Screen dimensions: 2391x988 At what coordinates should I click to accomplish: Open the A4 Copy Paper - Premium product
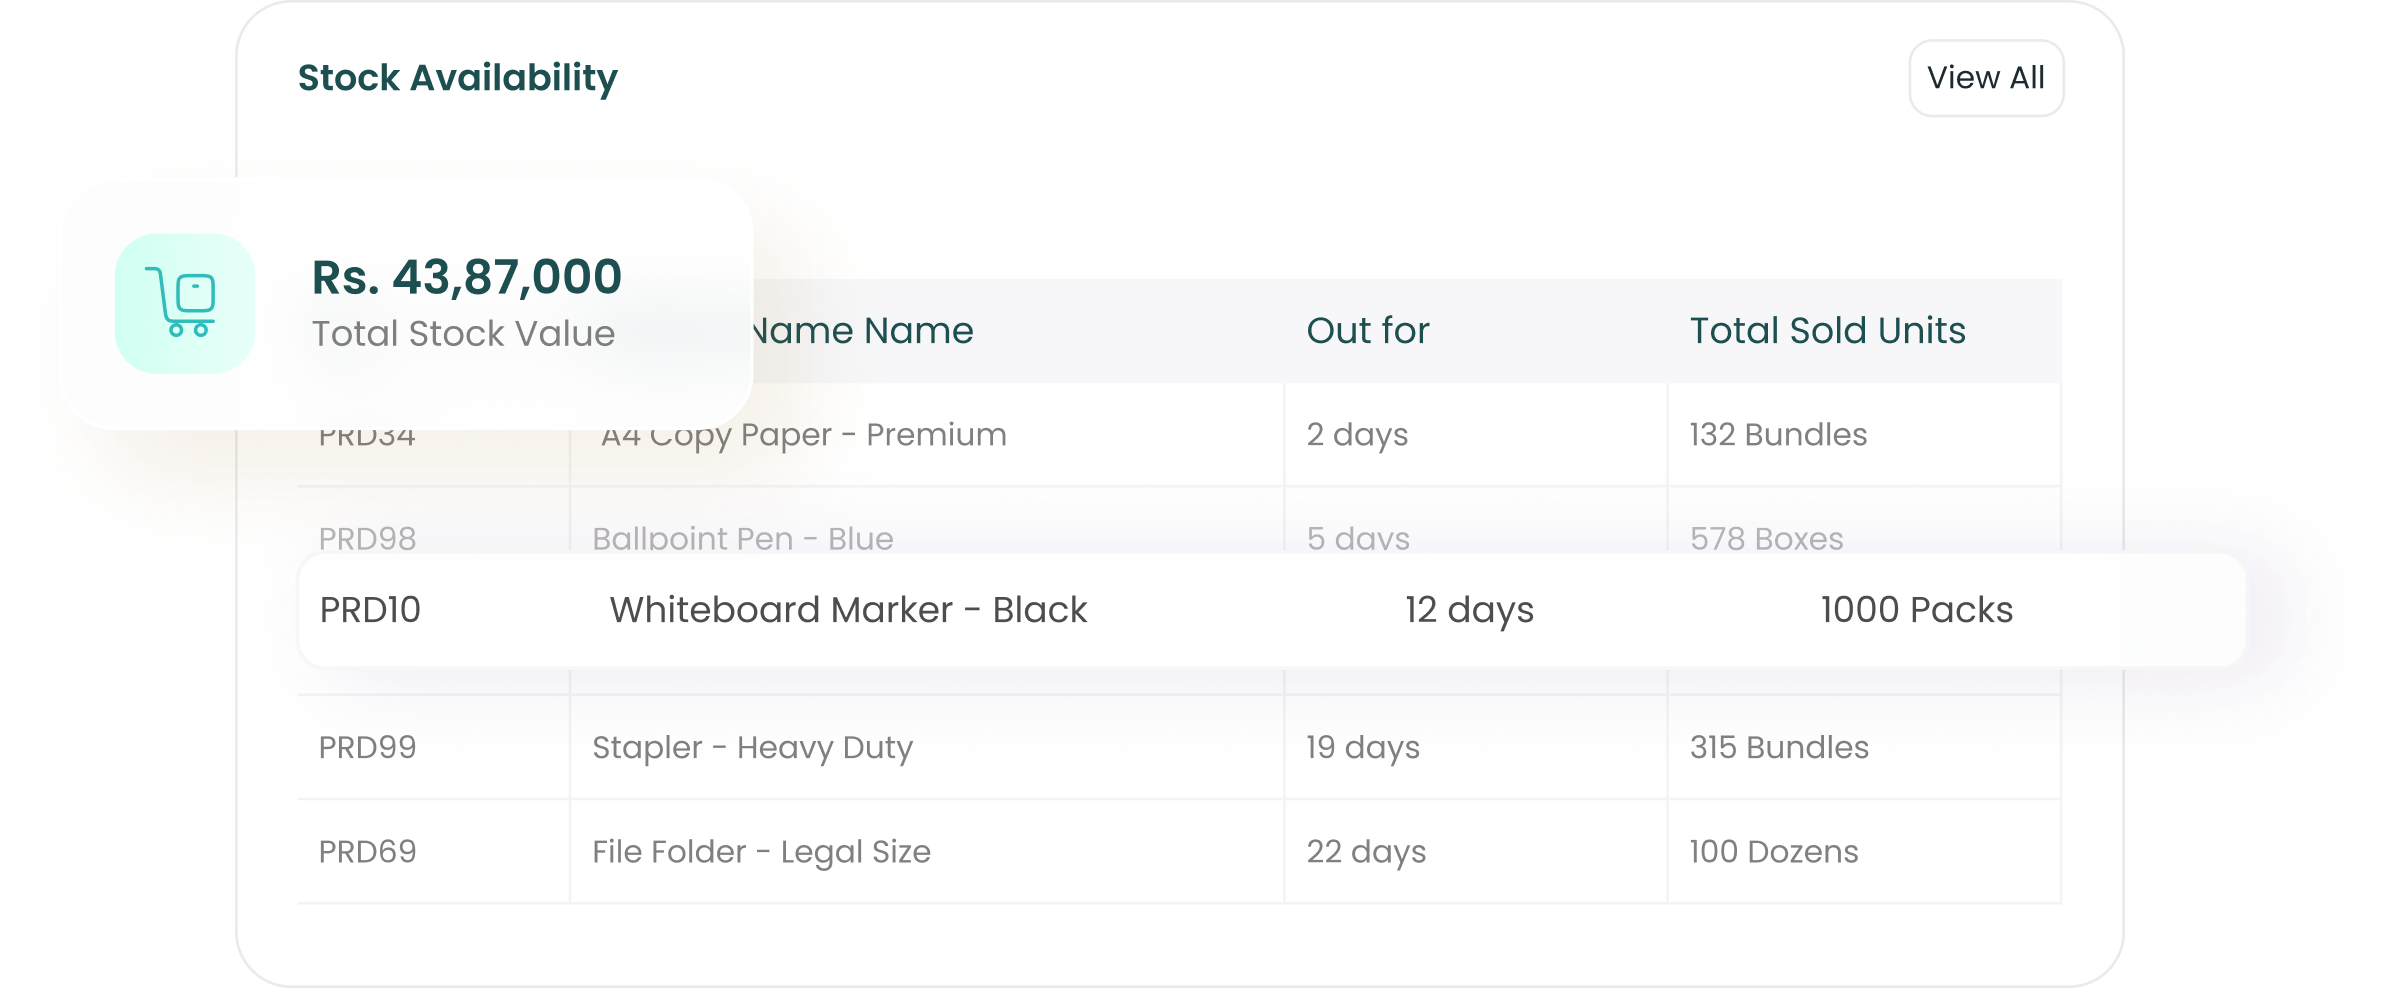click(x=804, y=436)
